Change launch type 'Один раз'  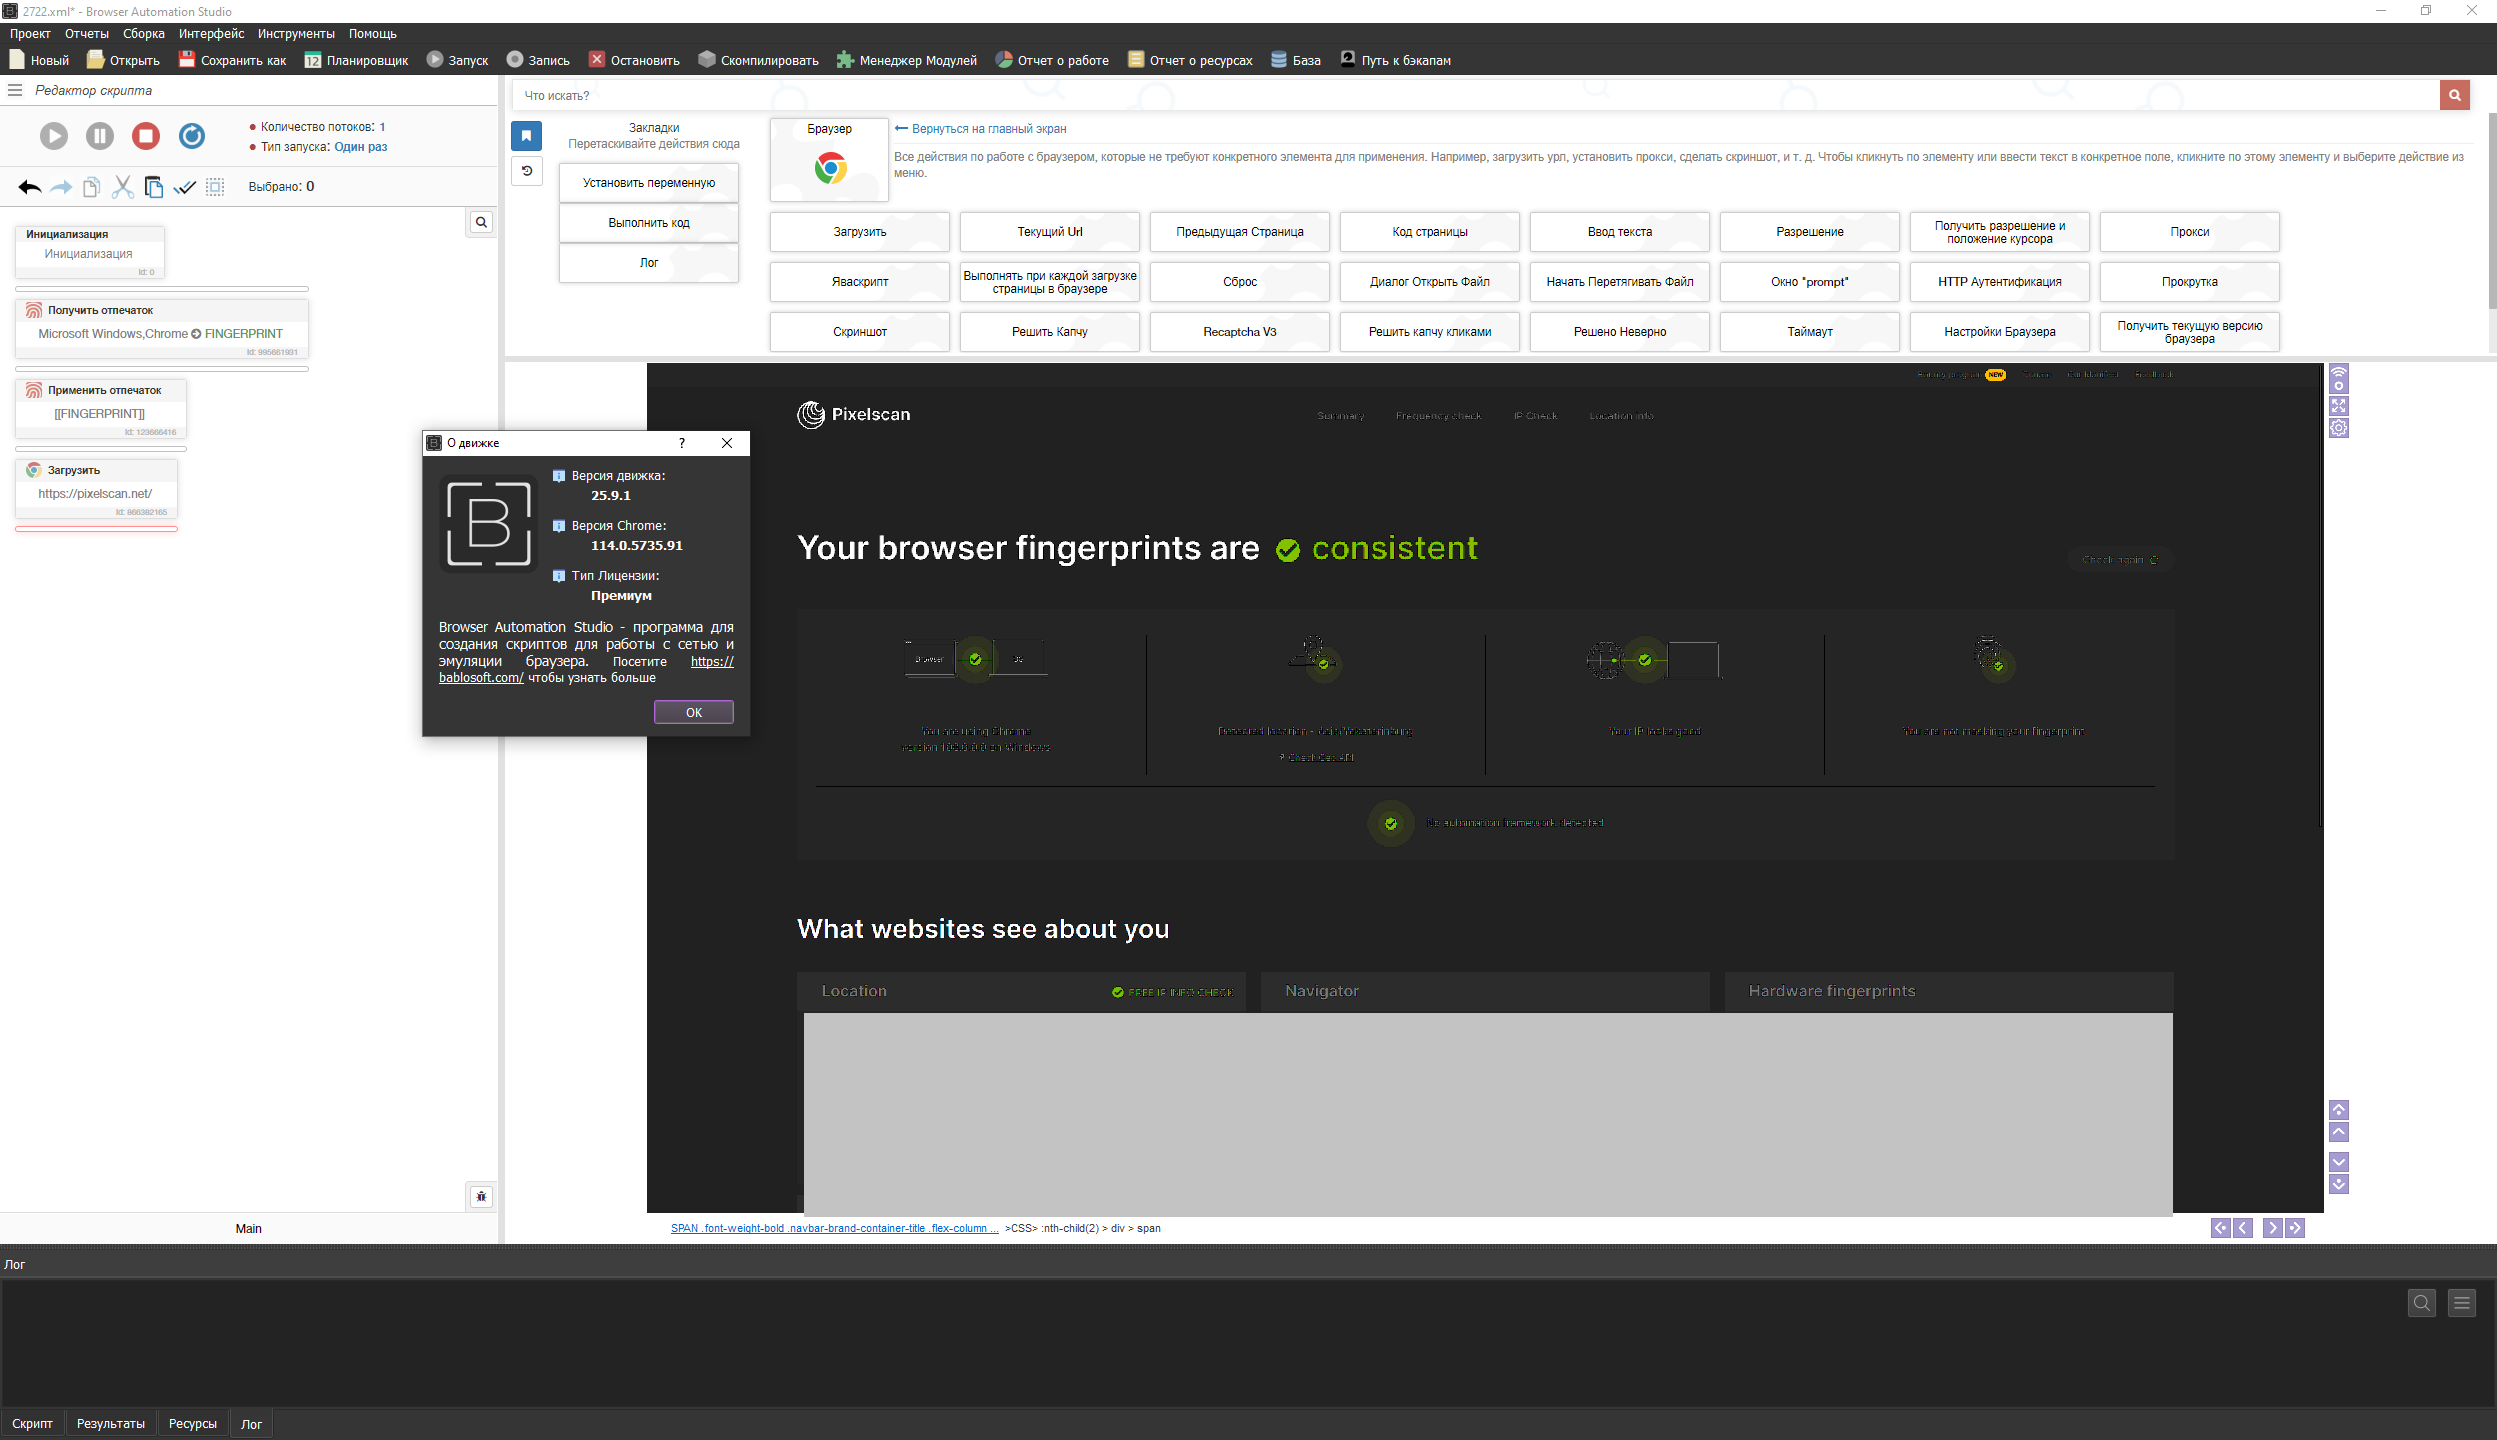[360, 147]
